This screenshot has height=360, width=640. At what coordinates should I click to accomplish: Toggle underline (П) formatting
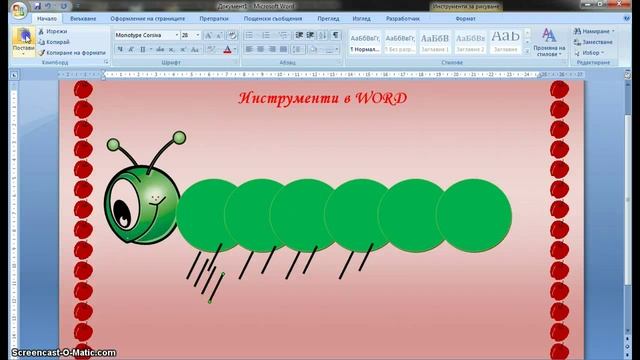click(x=142, y=49)
